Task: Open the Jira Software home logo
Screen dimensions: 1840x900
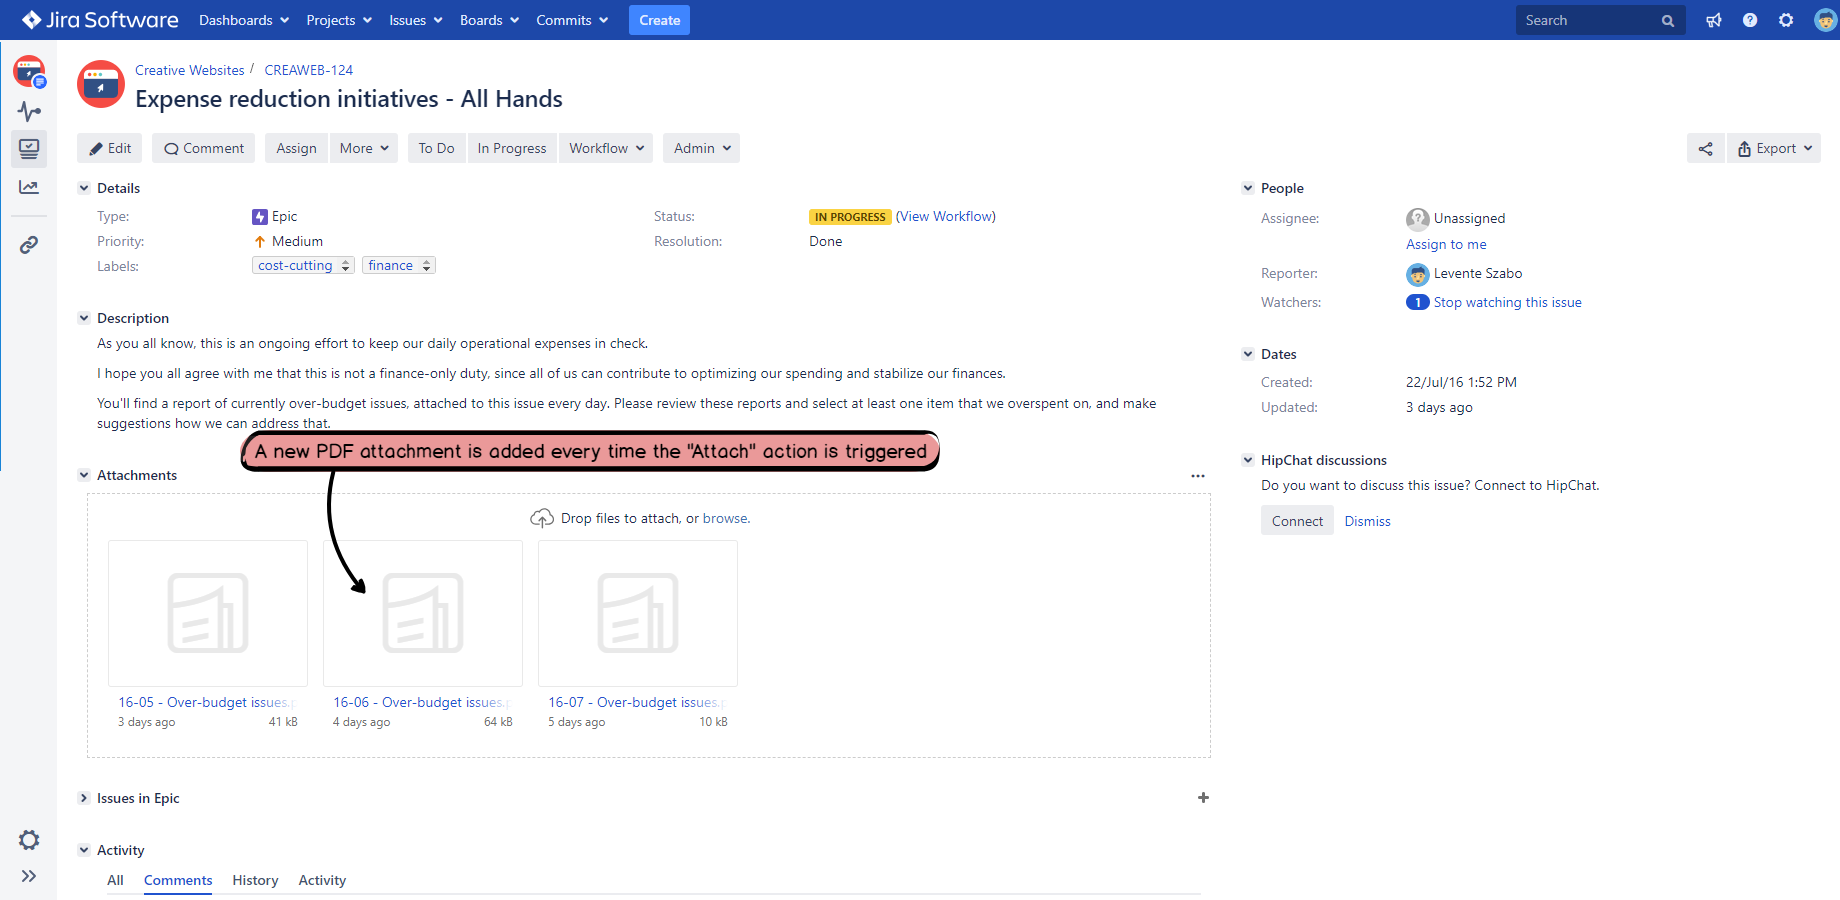Action: pyautogui.click(x=100, y=20)
